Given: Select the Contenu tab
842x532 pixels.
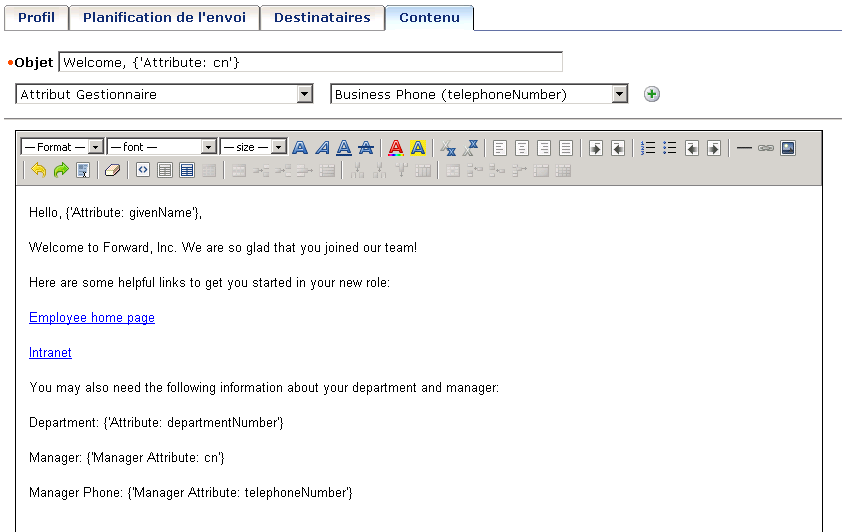Looking at the screenshot, I should pos(430,18).
